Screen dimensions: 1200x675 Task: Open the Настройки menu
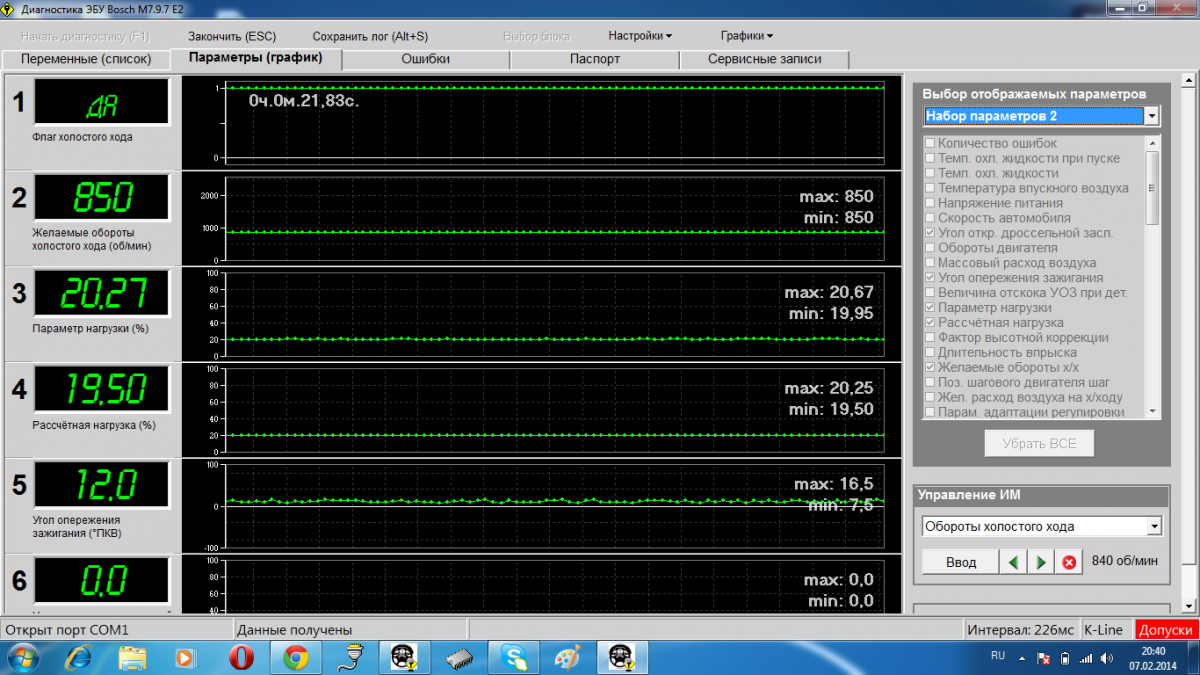click(x=640, y=36)
